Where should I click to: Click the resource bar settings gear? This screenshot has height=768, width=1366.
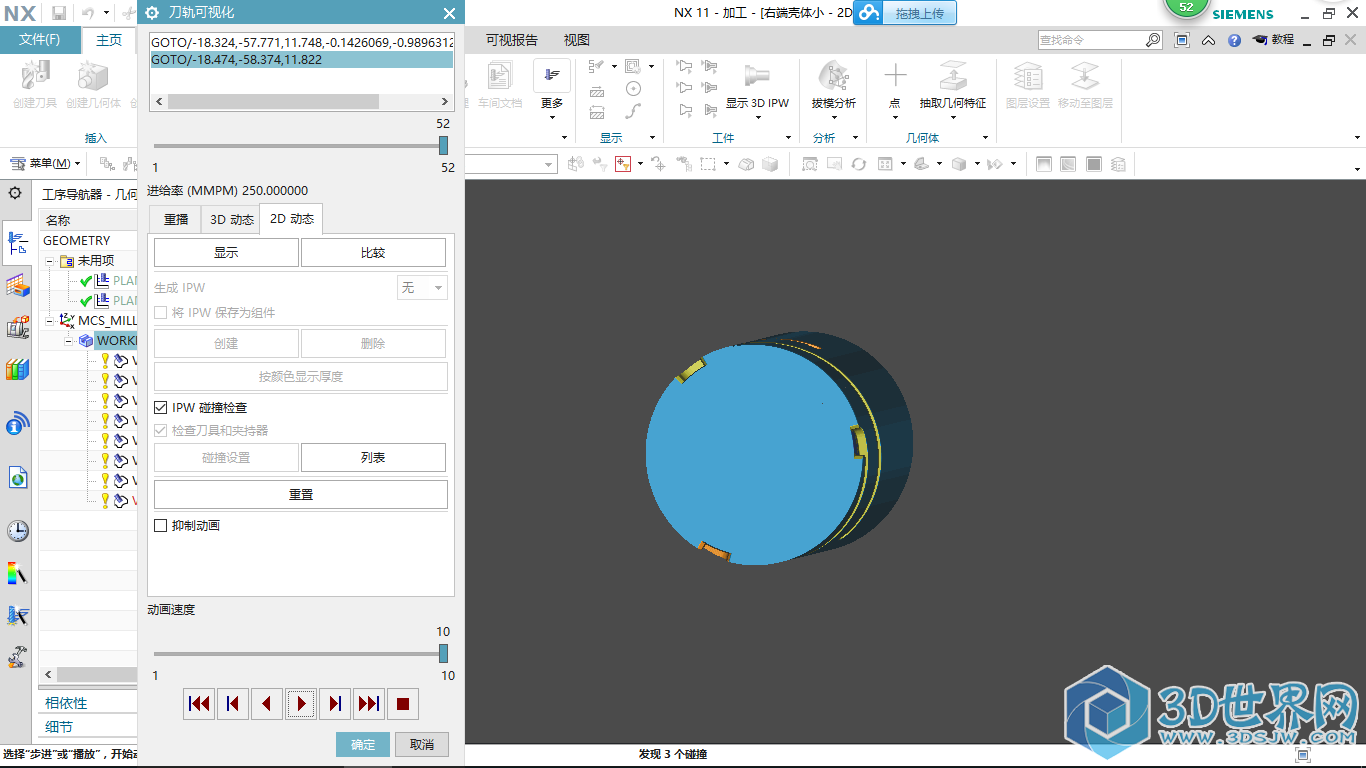15,193
